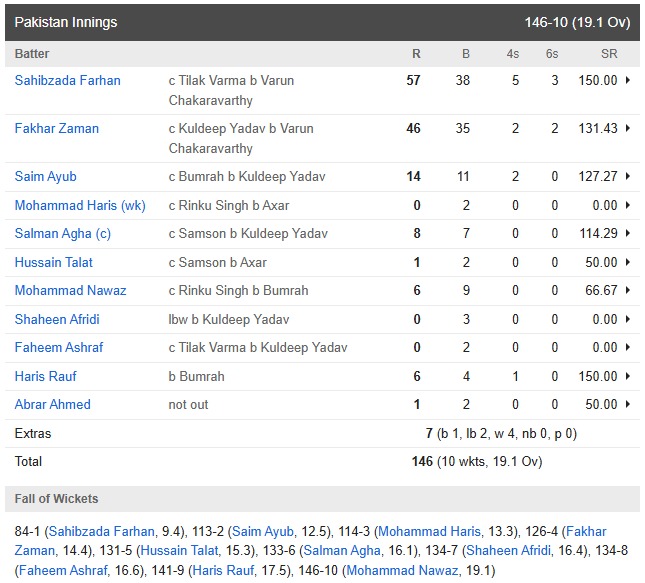Click Faheem Ashraf in the batter column

click(x=59, y=348)
